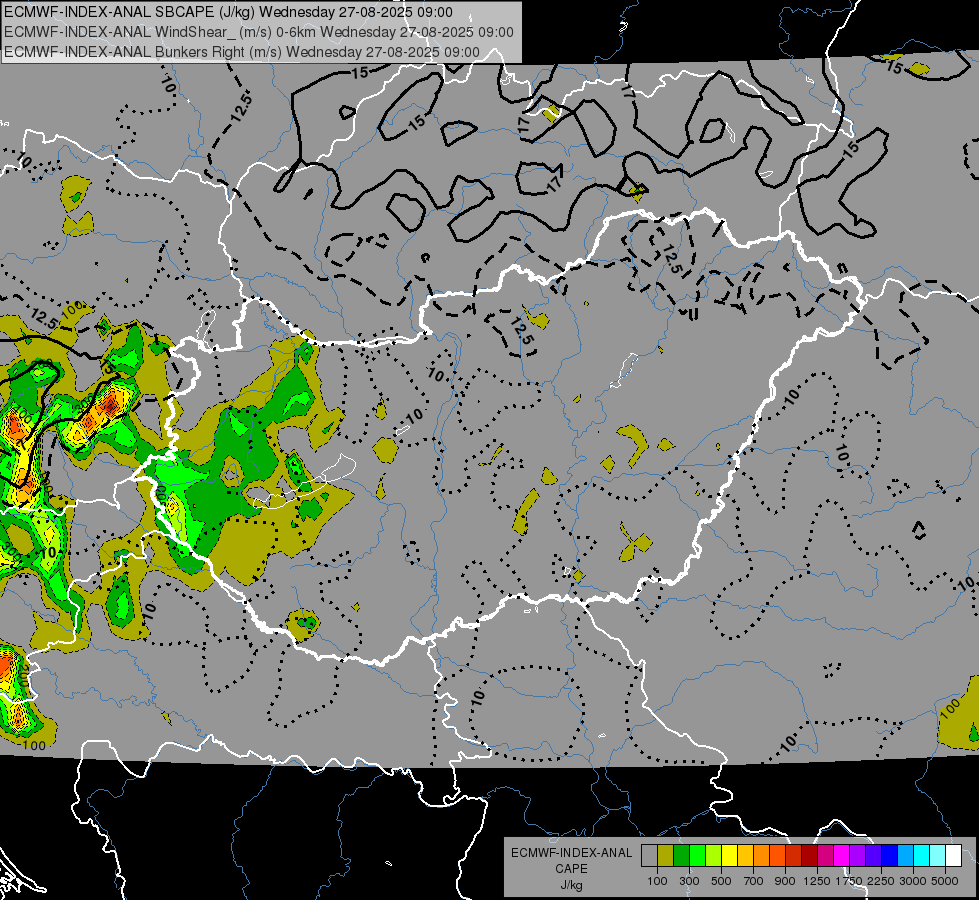Image resolution: width=979 pixels, height=900 pixels.
Task: Click the legend title ECMWF-INDEX-ANAL
Action: (572, 853)
